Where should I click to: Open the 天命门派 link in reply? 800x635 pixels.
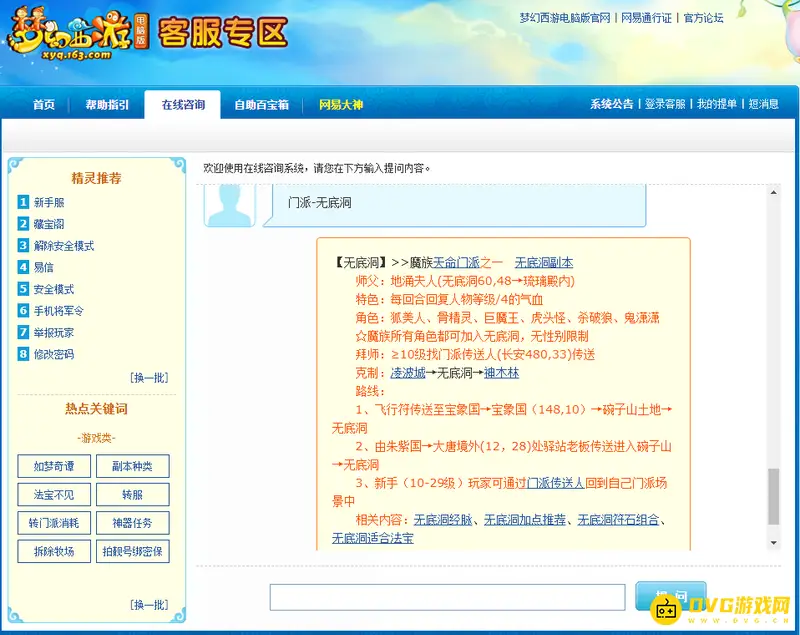456,263
